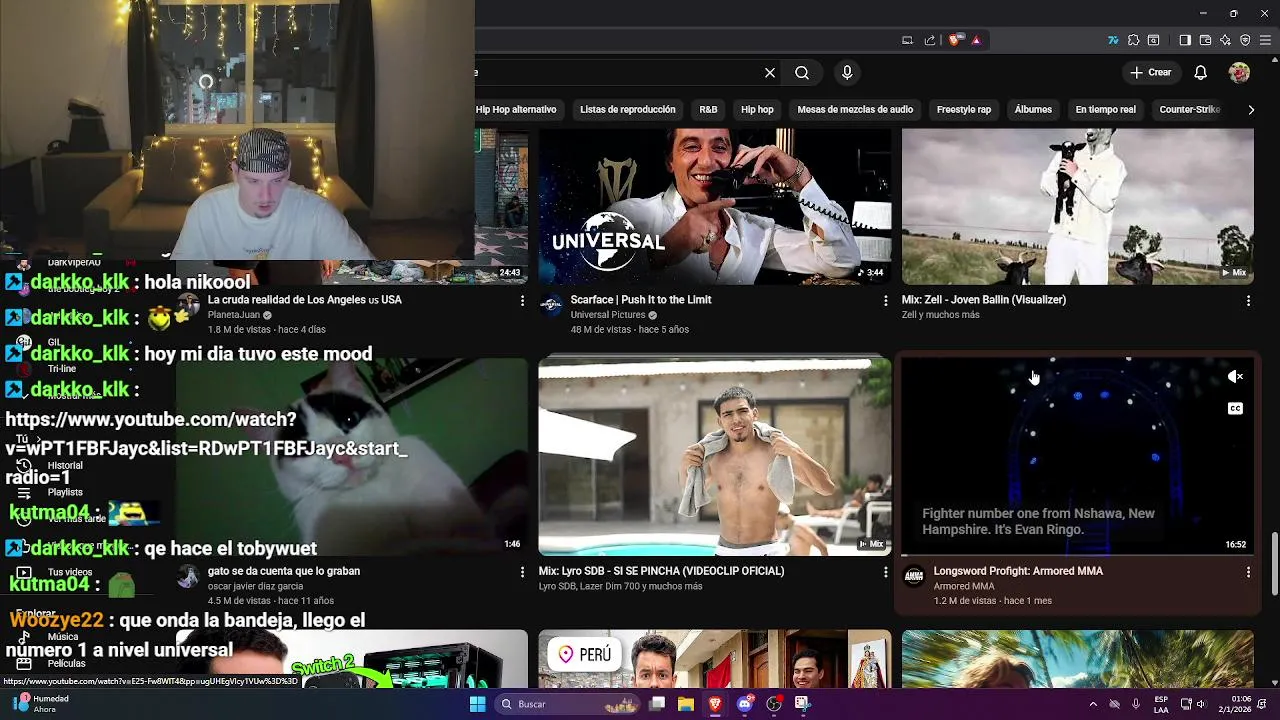Select En tiempo real chip

tap(1105, 110)
